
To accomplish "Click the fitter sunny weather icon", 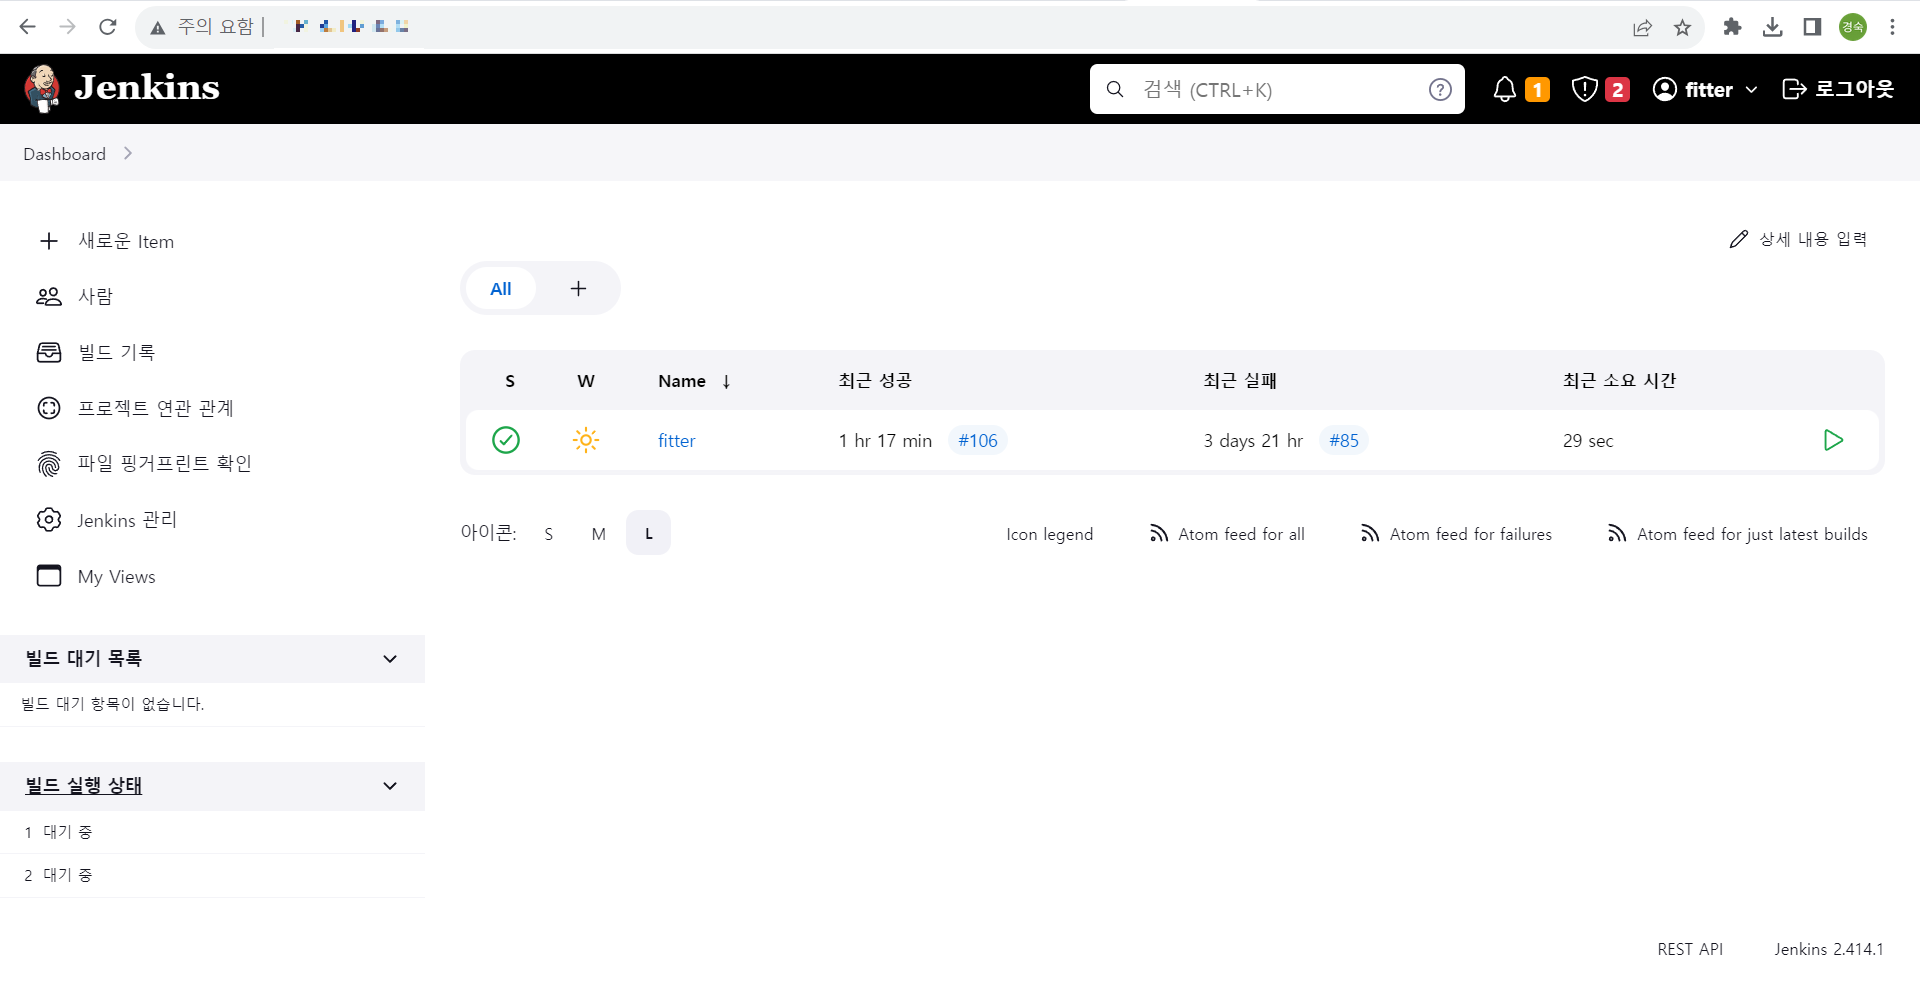I will [x=586, y=440].
